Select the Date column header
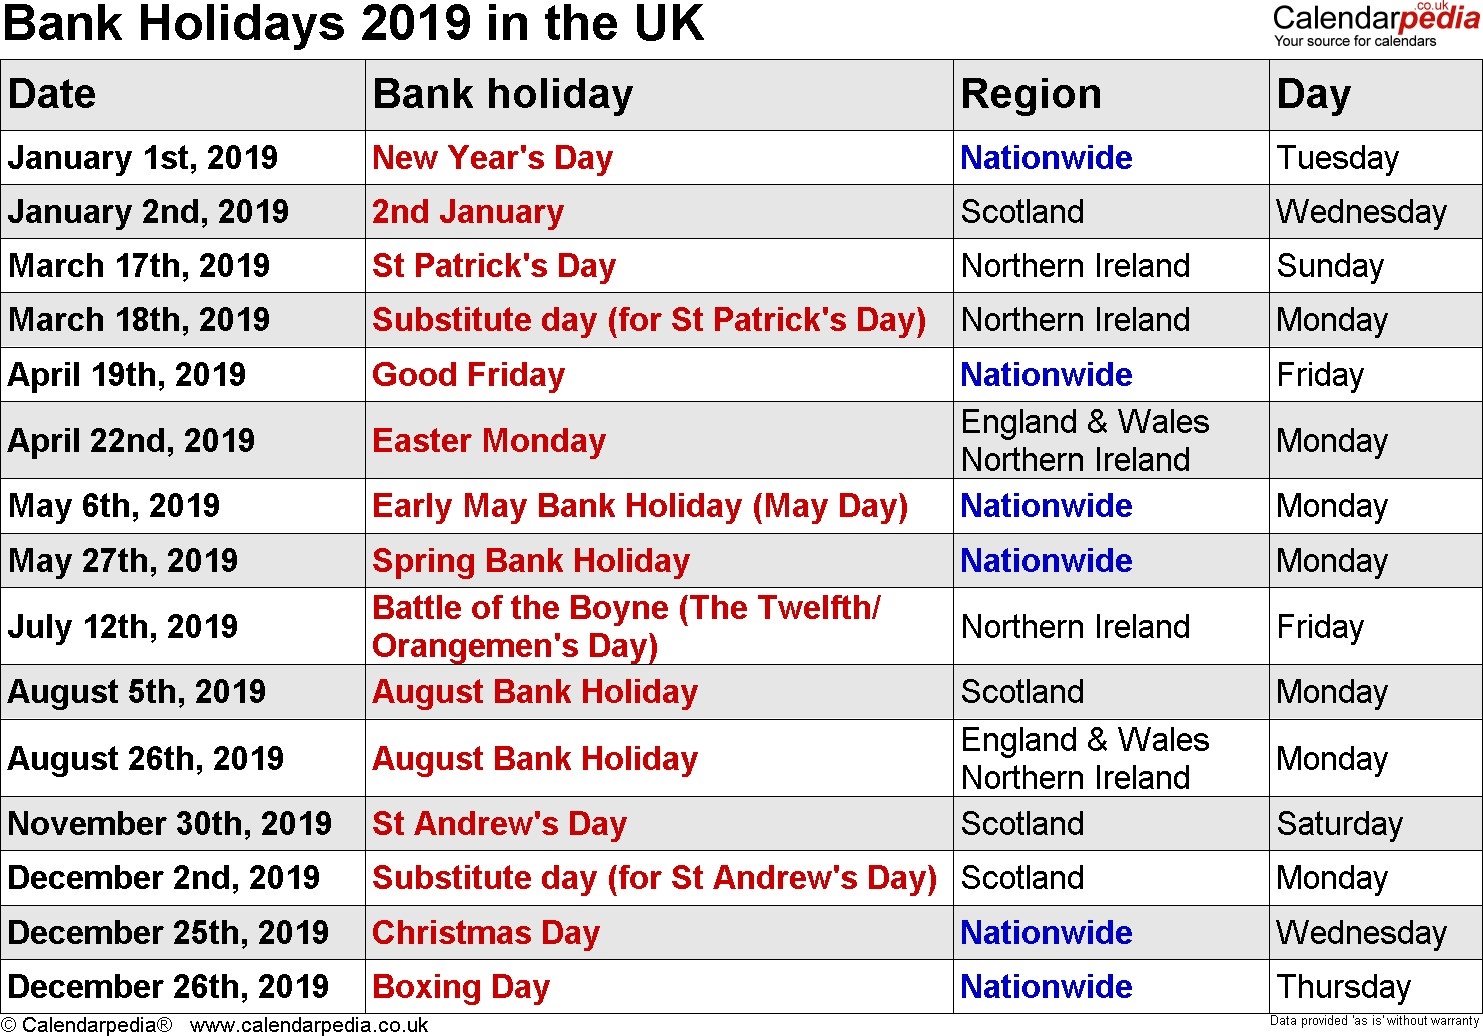 (x=52, y=94)
